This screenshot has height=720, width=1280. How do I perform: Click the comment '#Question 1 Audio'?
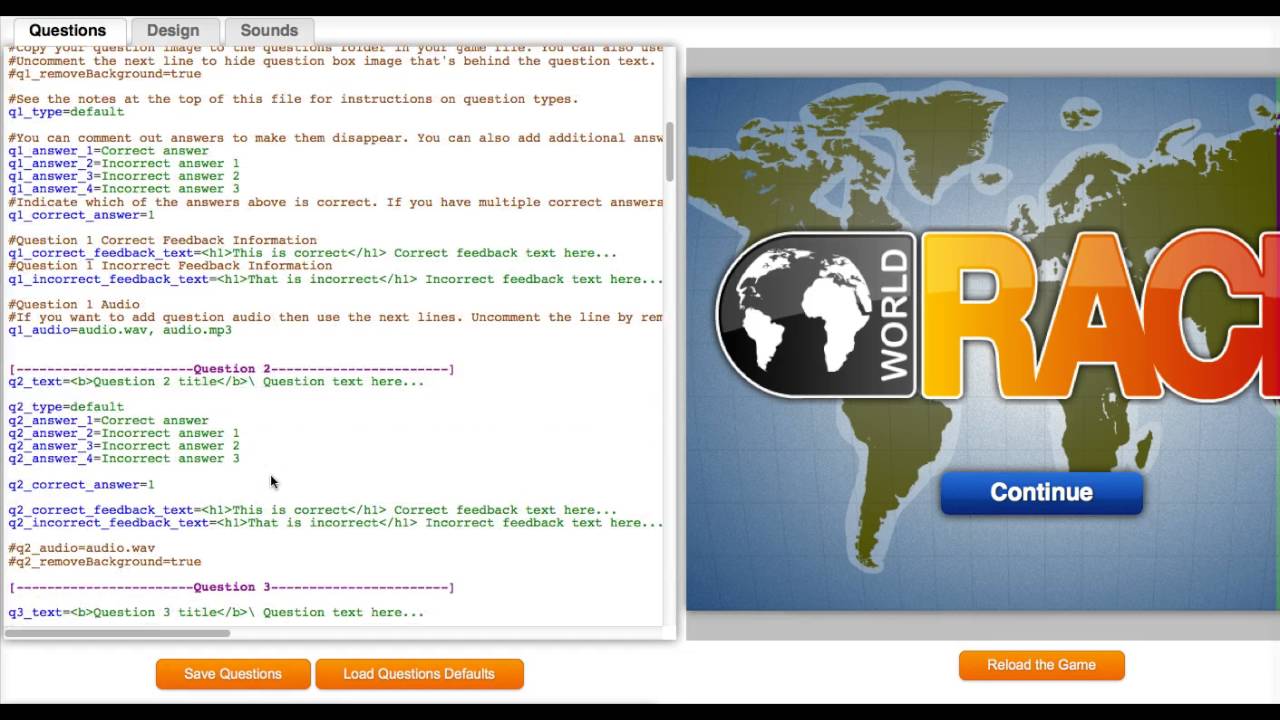click(x=74, y=304)
